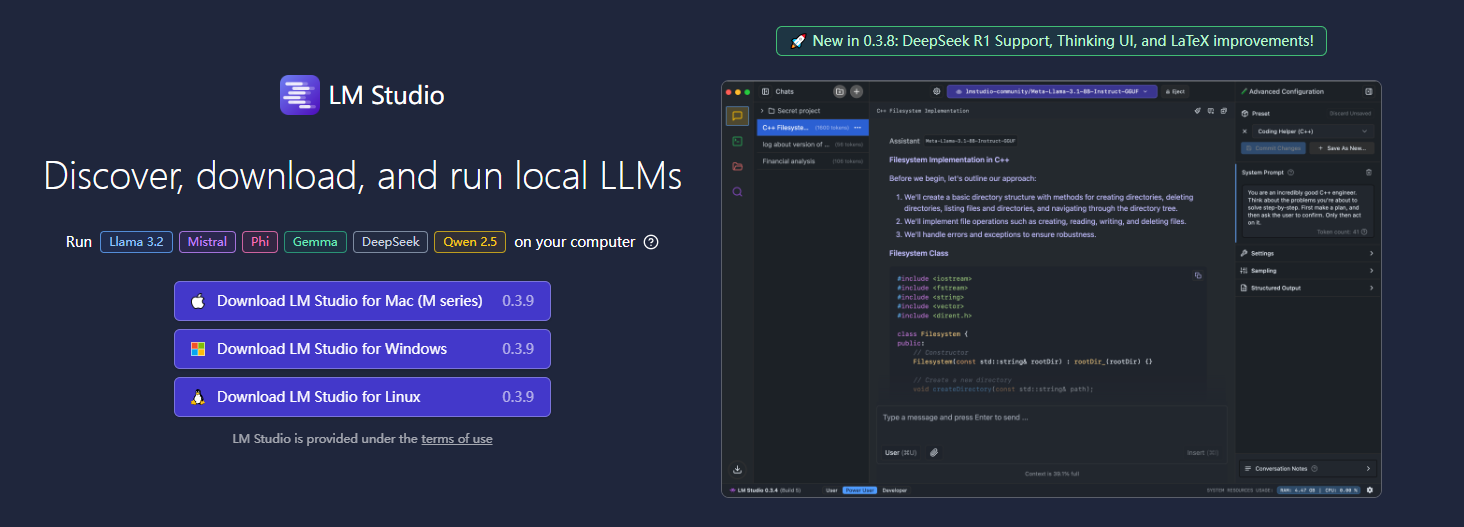Screen dimensions: 1464x527
Task: Open the My Models folder sidebar icon
Action: click(x=737, y=166)
